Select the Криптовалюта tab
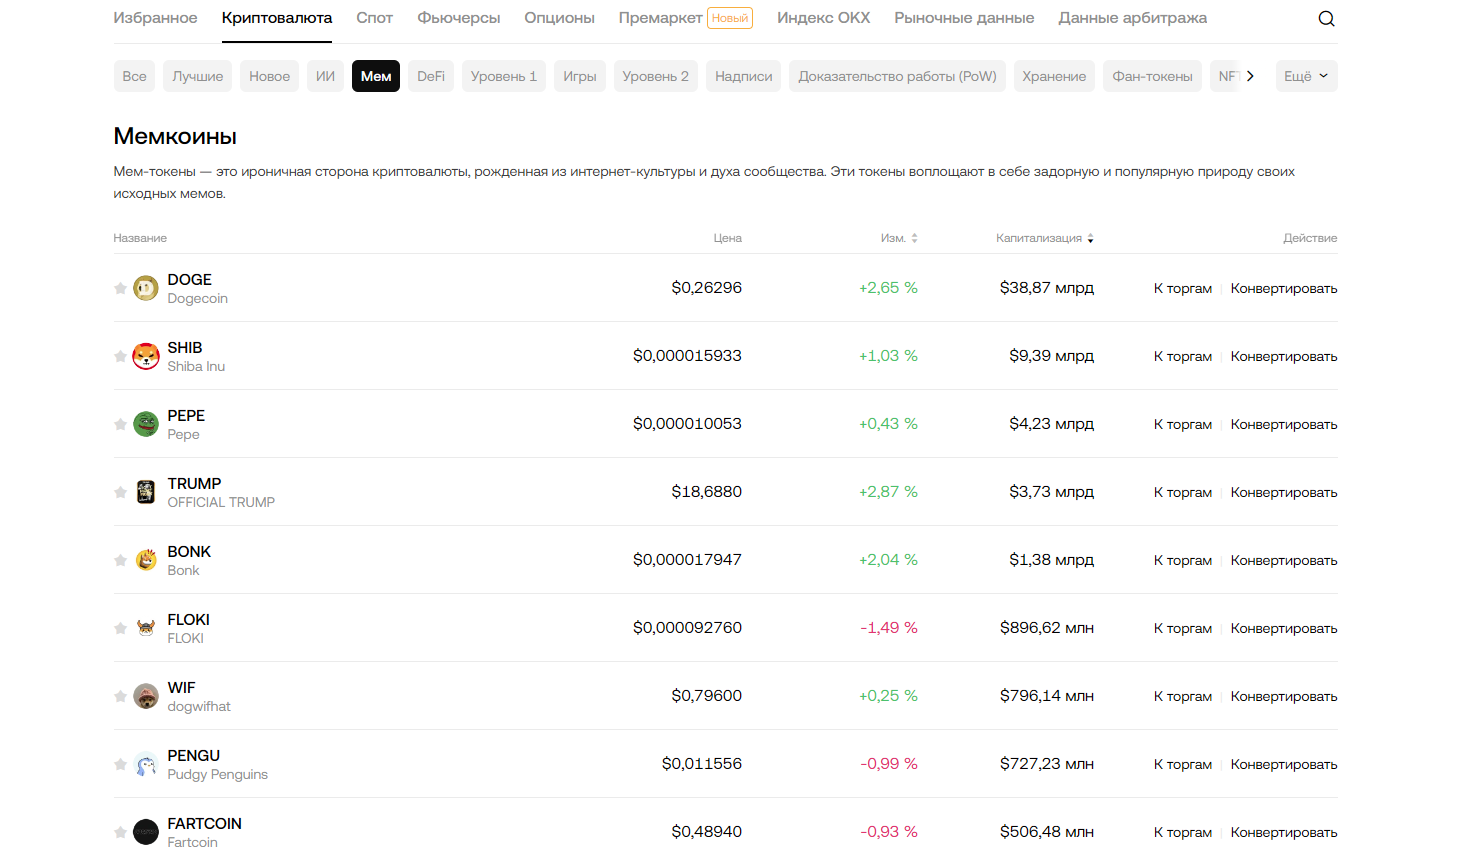1465x856 pixels. [x=277, y=18]
